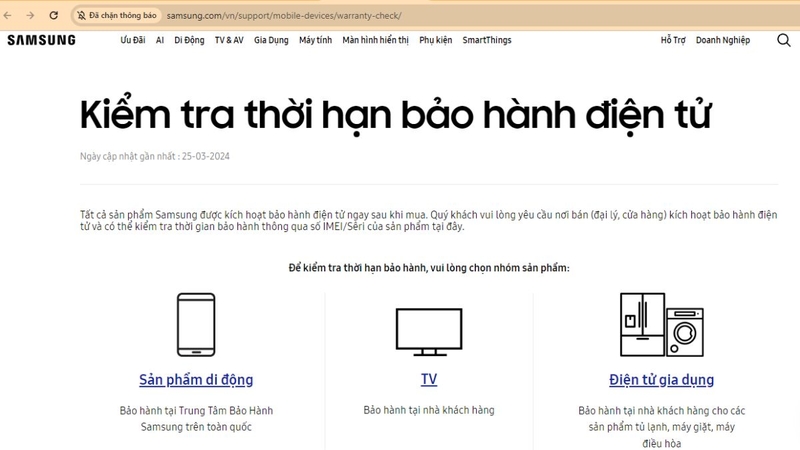Open the Màn hình hiển thị menu
Image resolution: width=800 pixels, height=450 pixels.
(376, 40)
